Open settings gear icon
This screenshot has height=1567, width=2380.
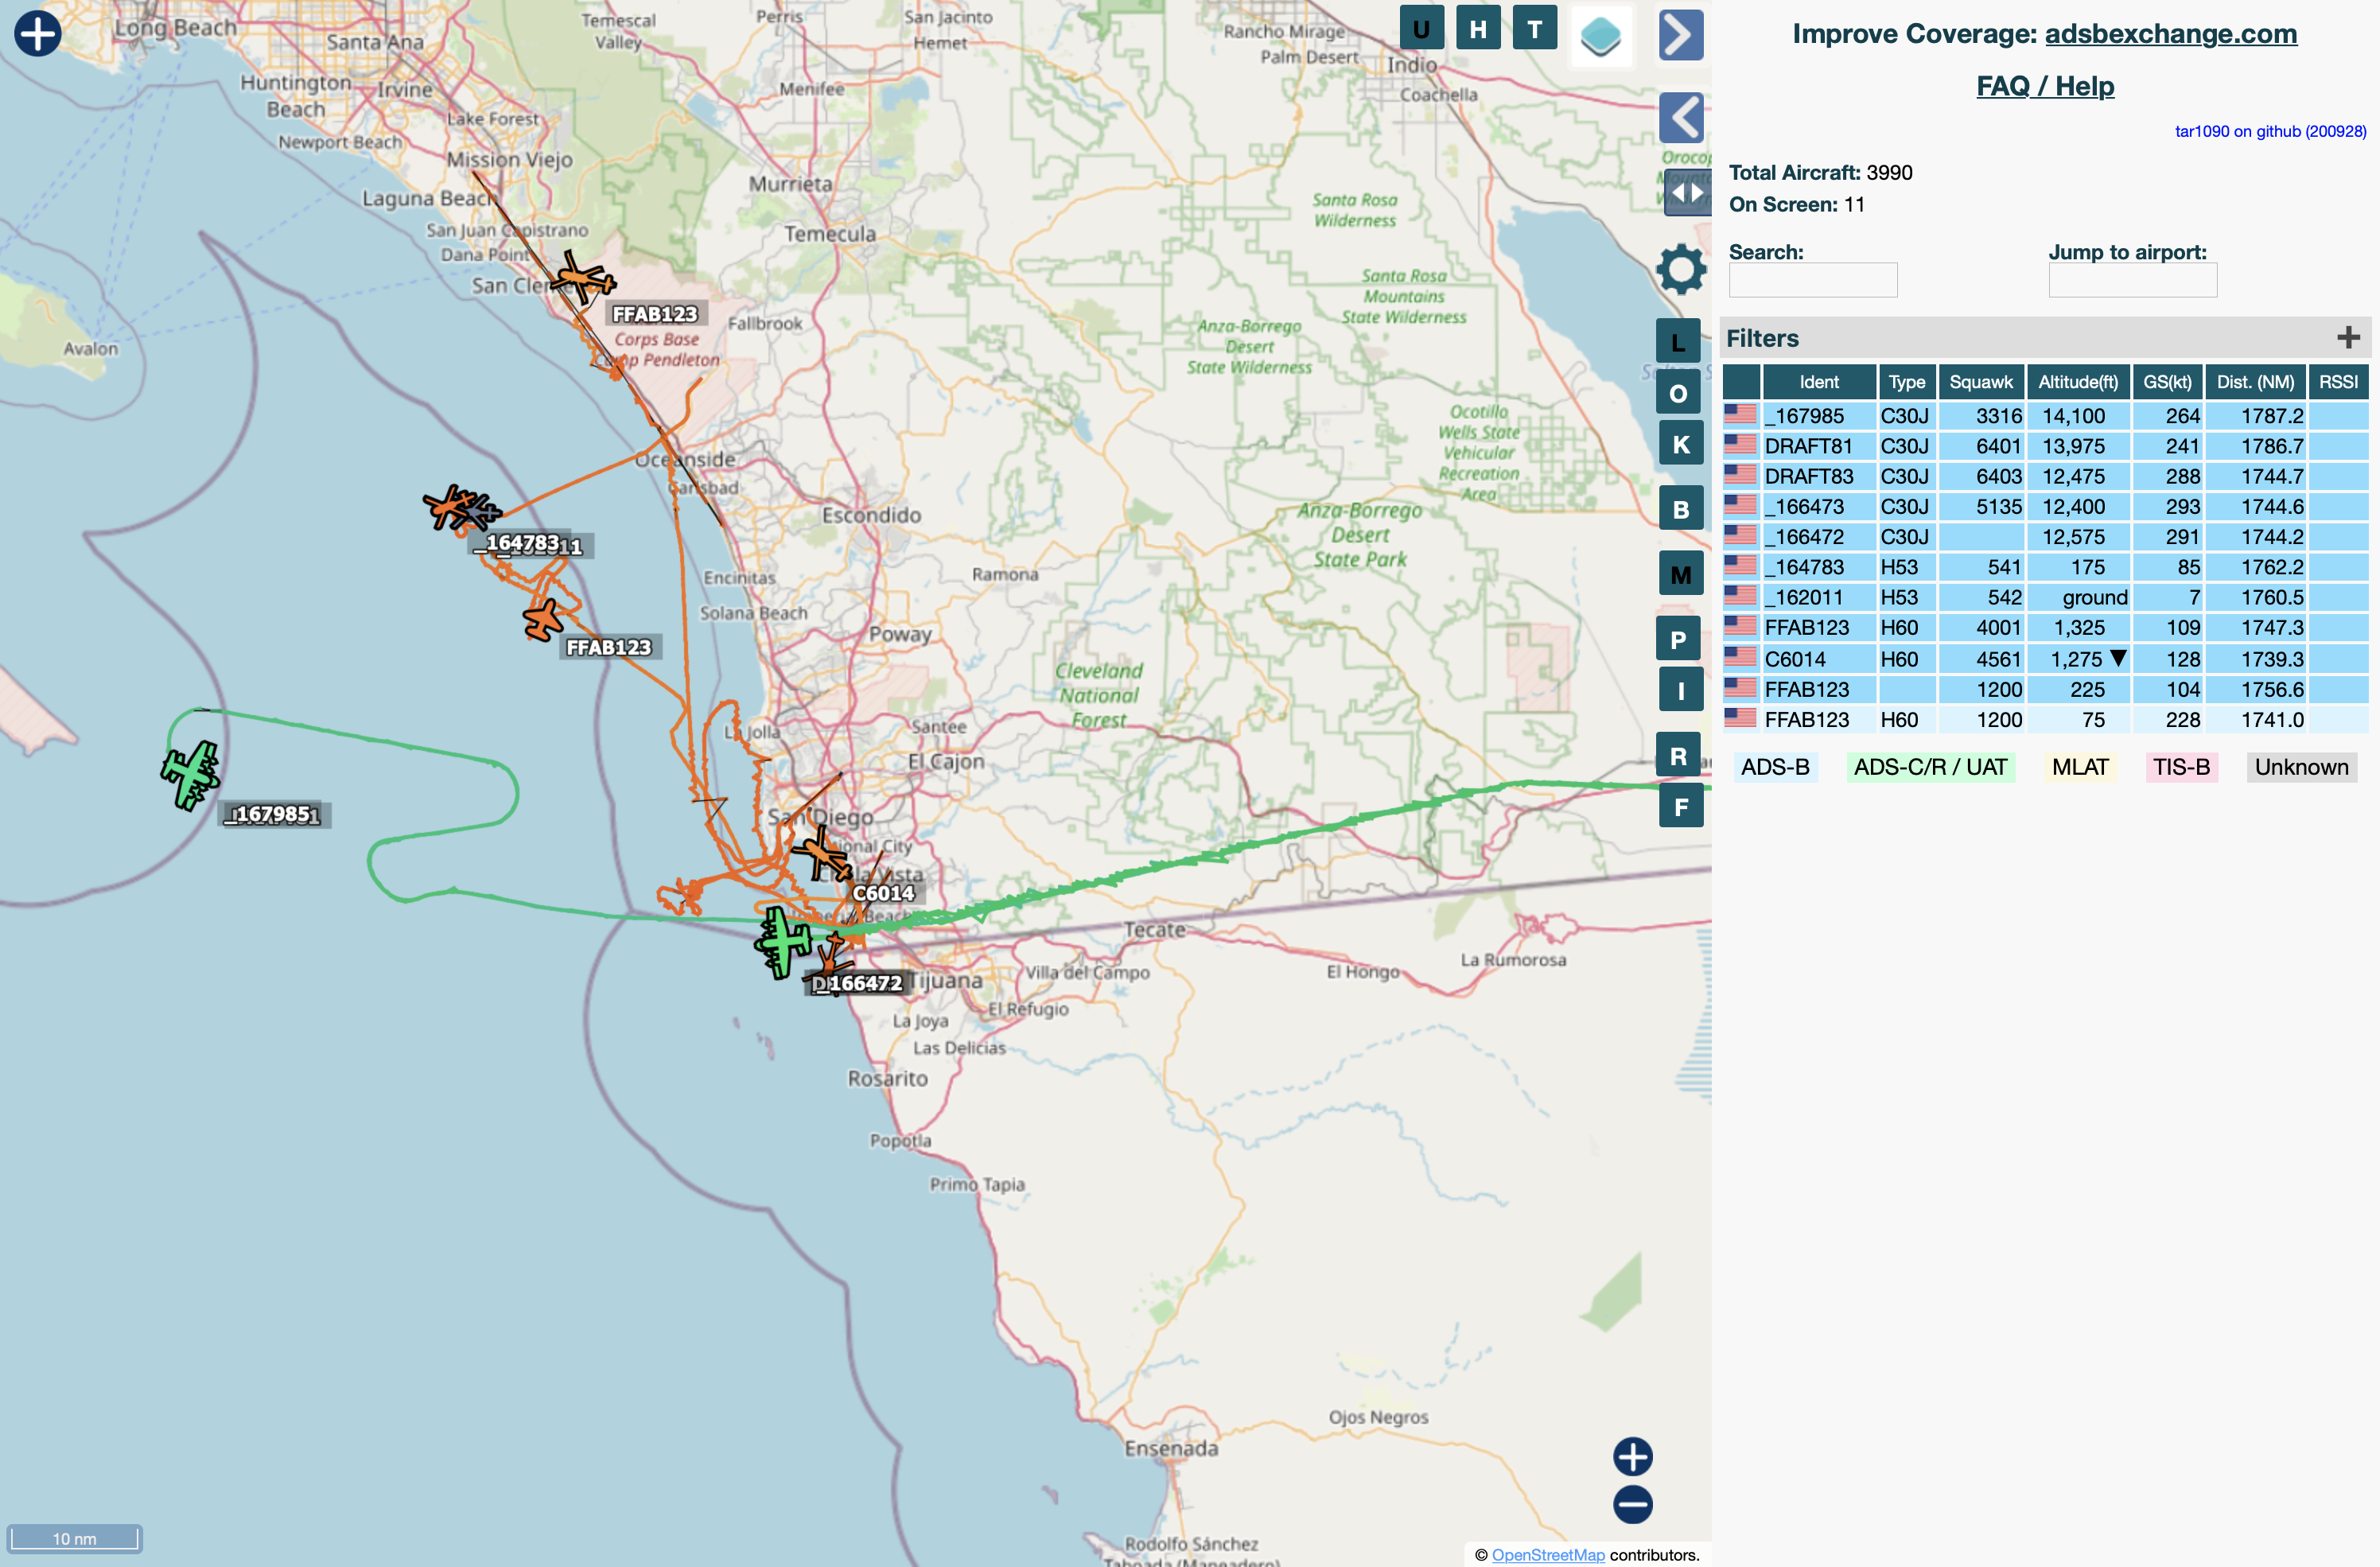(1681, 269)
